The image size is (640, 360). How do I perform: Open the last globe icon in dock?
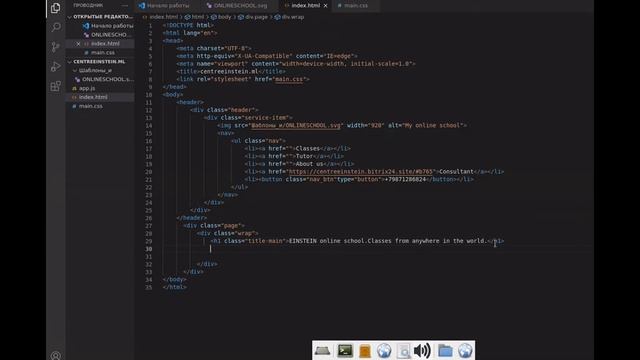(465, 351)
